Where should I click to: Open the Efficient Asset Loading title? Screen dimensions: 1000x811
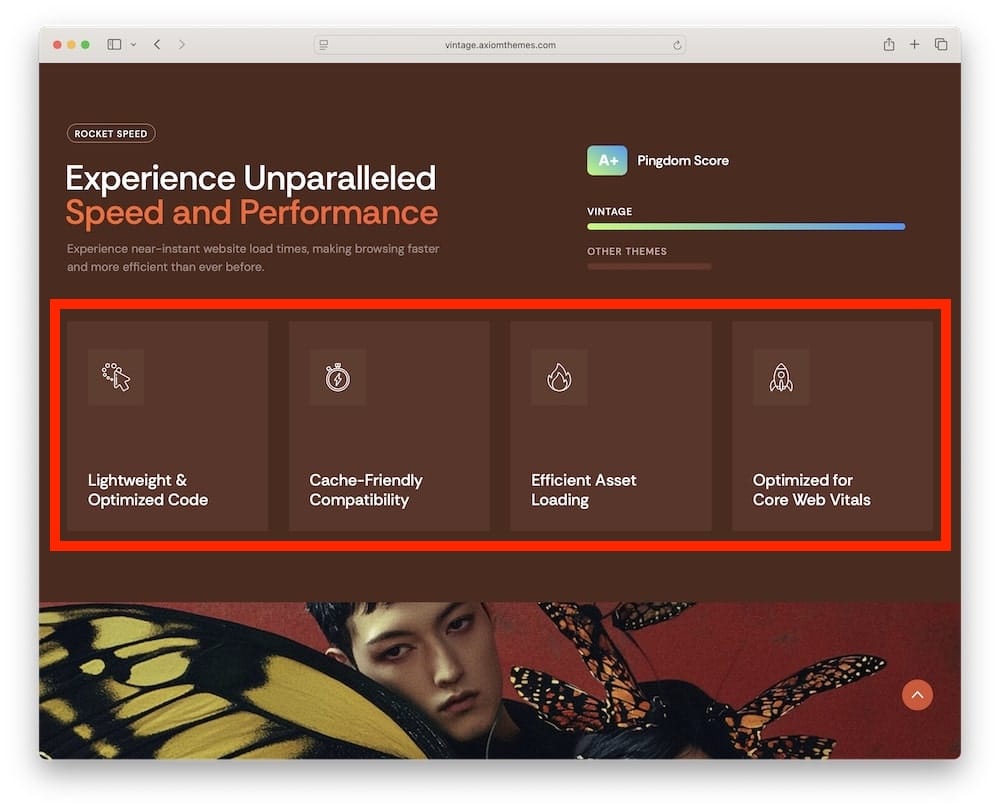(x=584, y=490)
